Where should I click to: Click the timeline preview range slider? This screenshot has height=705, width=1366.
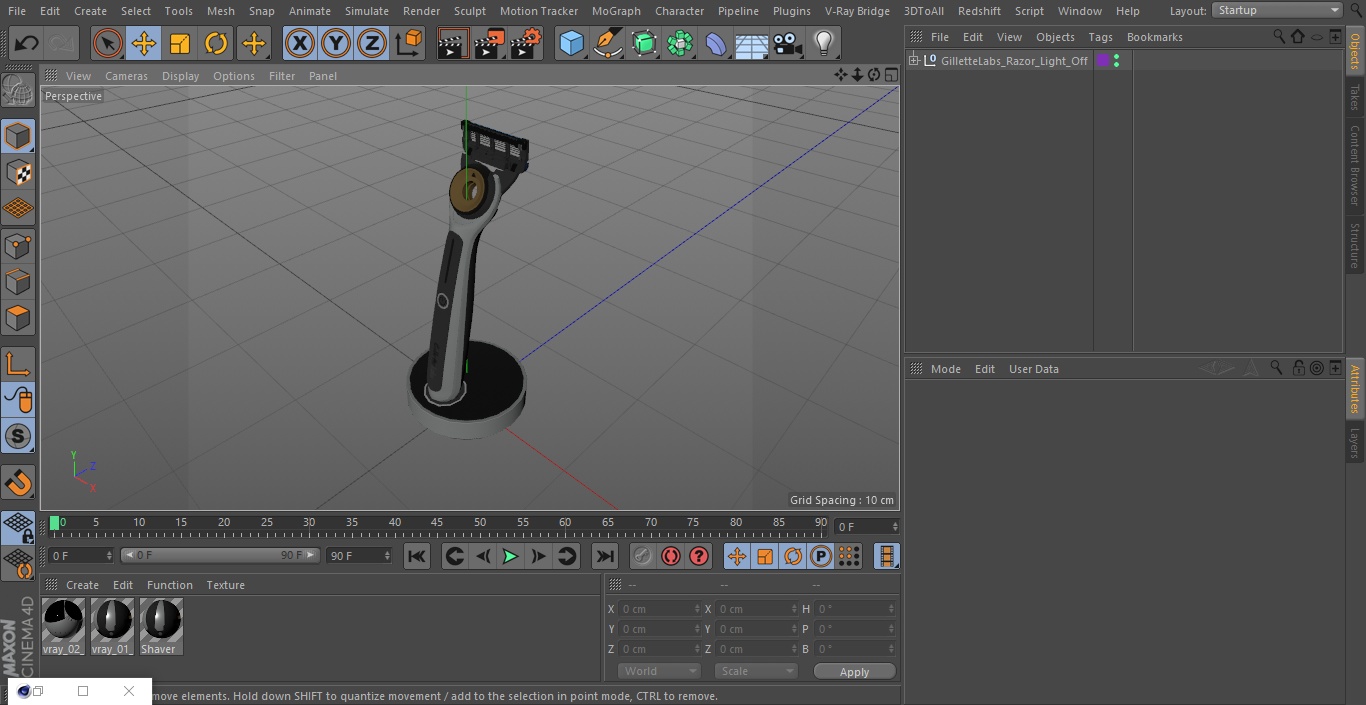(220, 555)
